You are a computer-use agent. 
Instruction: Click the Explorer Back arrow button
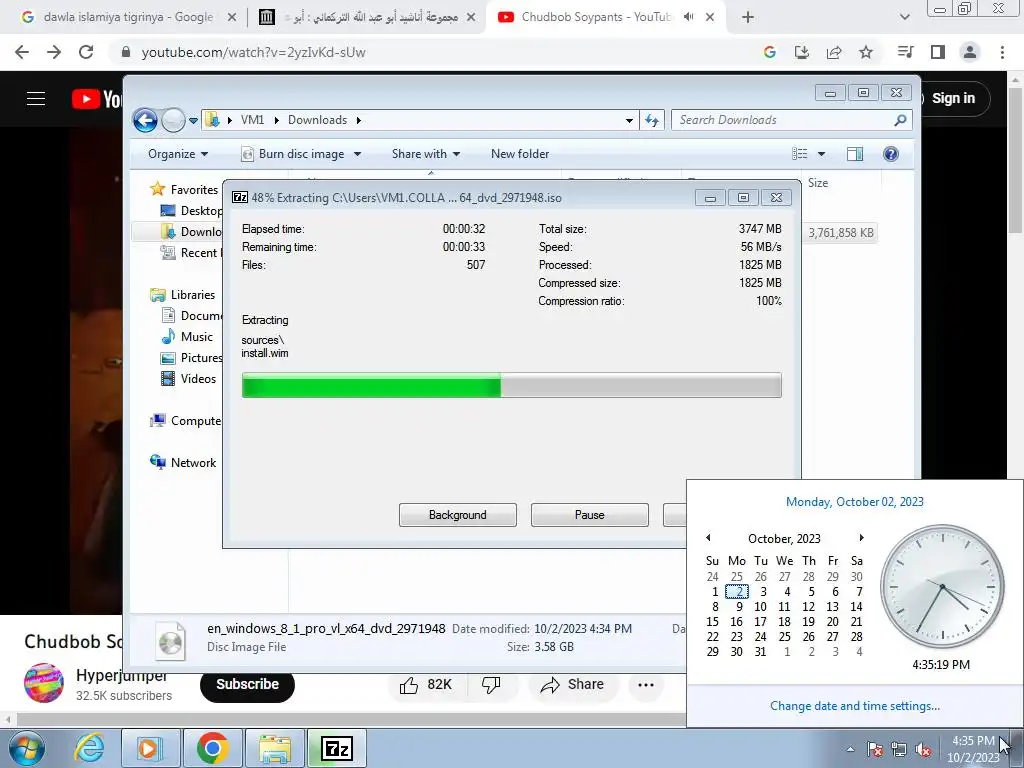pyautogui.click(x=145, y=120)
